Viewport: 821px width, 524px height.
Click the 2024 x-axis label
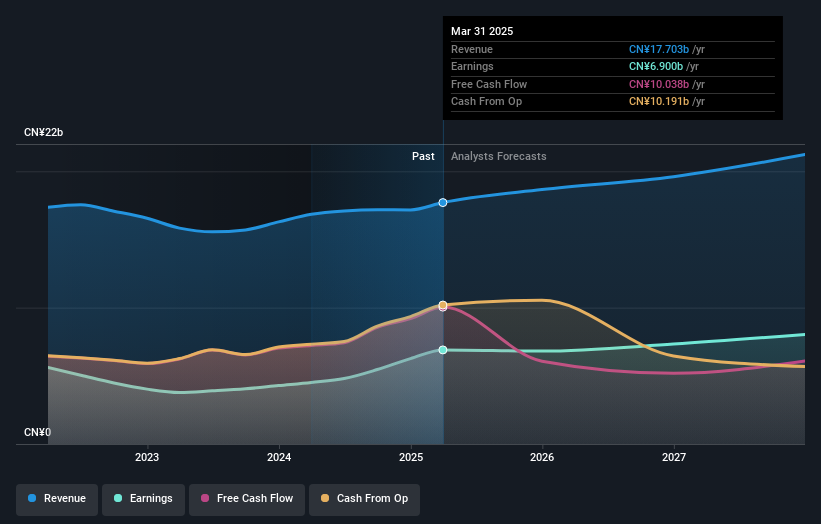tap(279, 457)
